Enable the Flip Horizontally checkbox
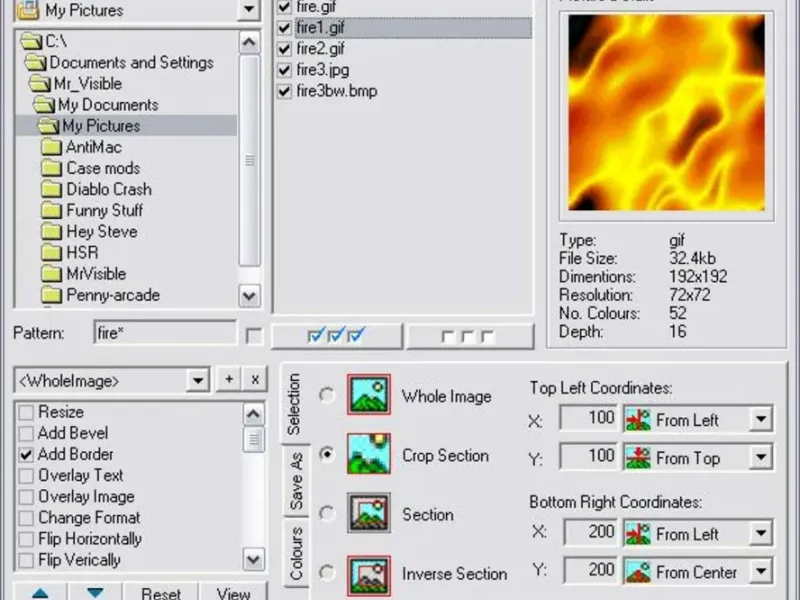The width and height of the screenshot is (800, 600). click(26, 539)
